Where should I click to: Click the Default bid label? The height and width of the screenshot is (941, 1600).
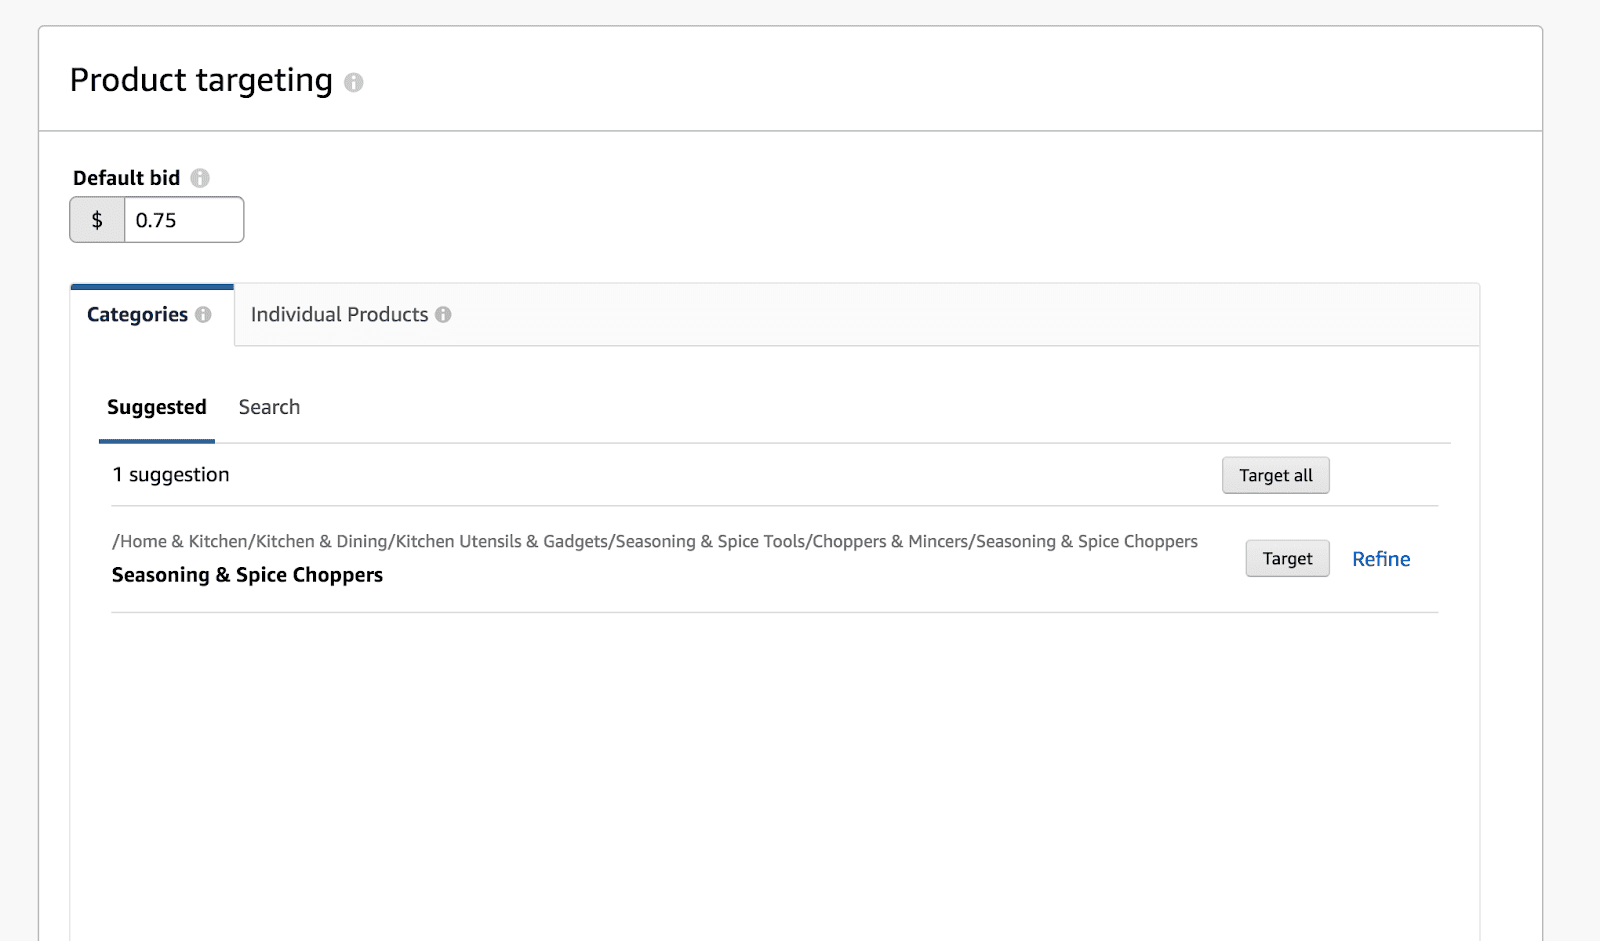point(126,178)
